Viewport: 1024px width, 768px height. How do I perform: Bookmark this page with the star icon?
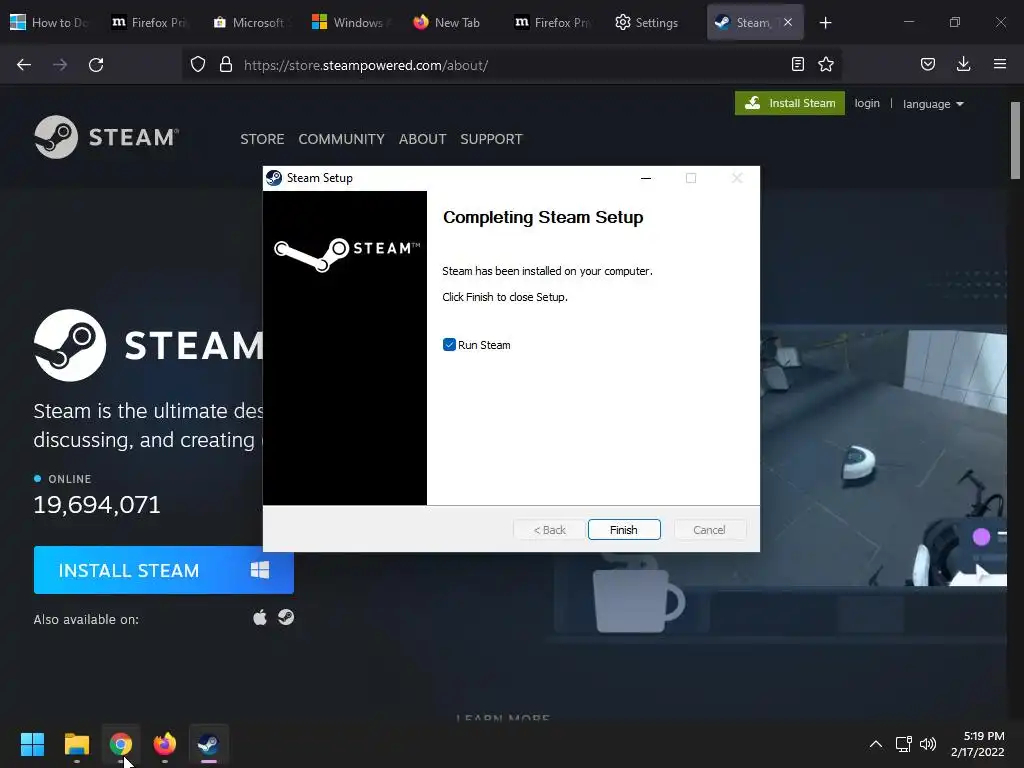[826, 65]
